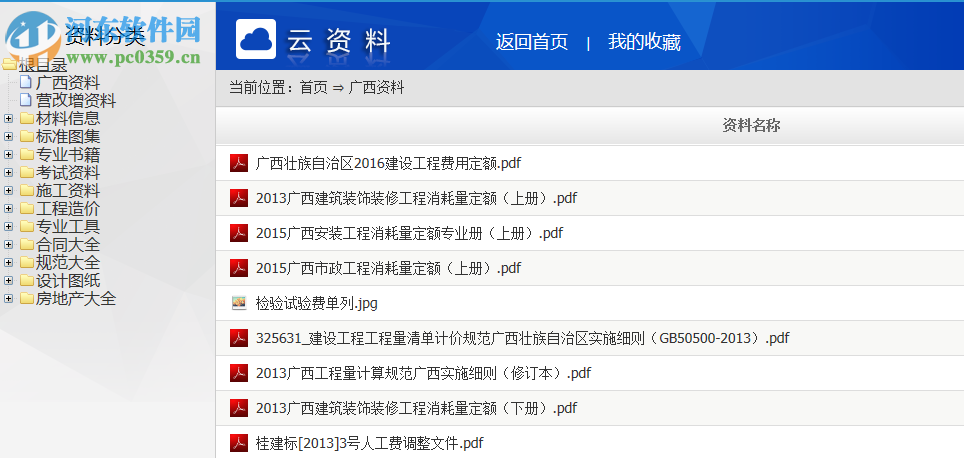
Task: Click folder icon of 施工资料
Action: pos(26,191)
